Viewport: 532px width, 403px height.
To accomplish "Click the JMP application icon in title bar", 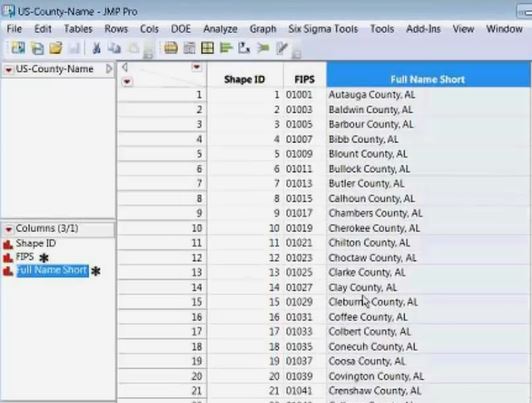I will pyautogui.click(x=8, y=11).
